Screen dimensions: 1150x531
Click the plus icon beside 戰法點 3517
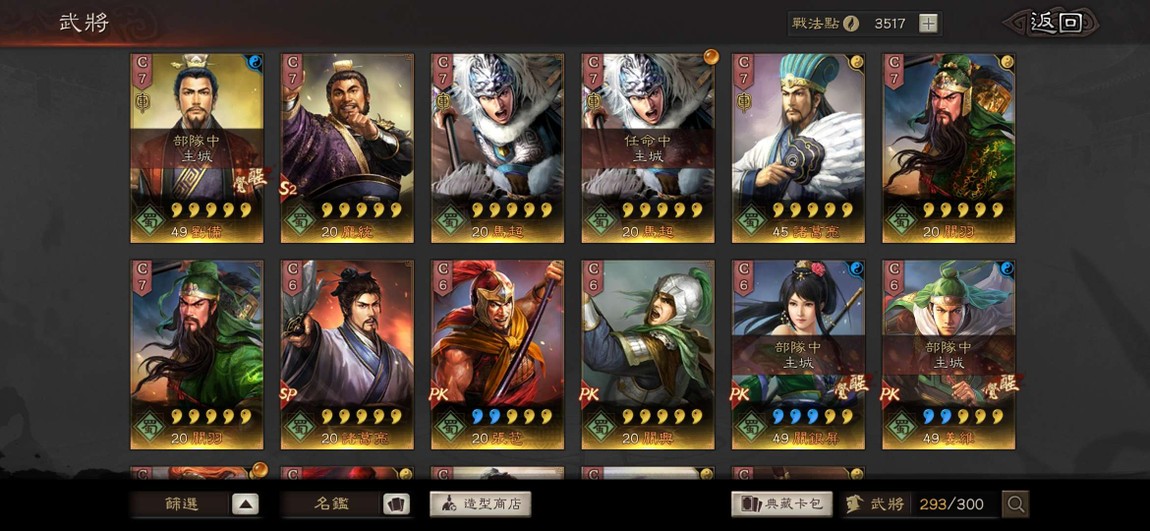929,23
